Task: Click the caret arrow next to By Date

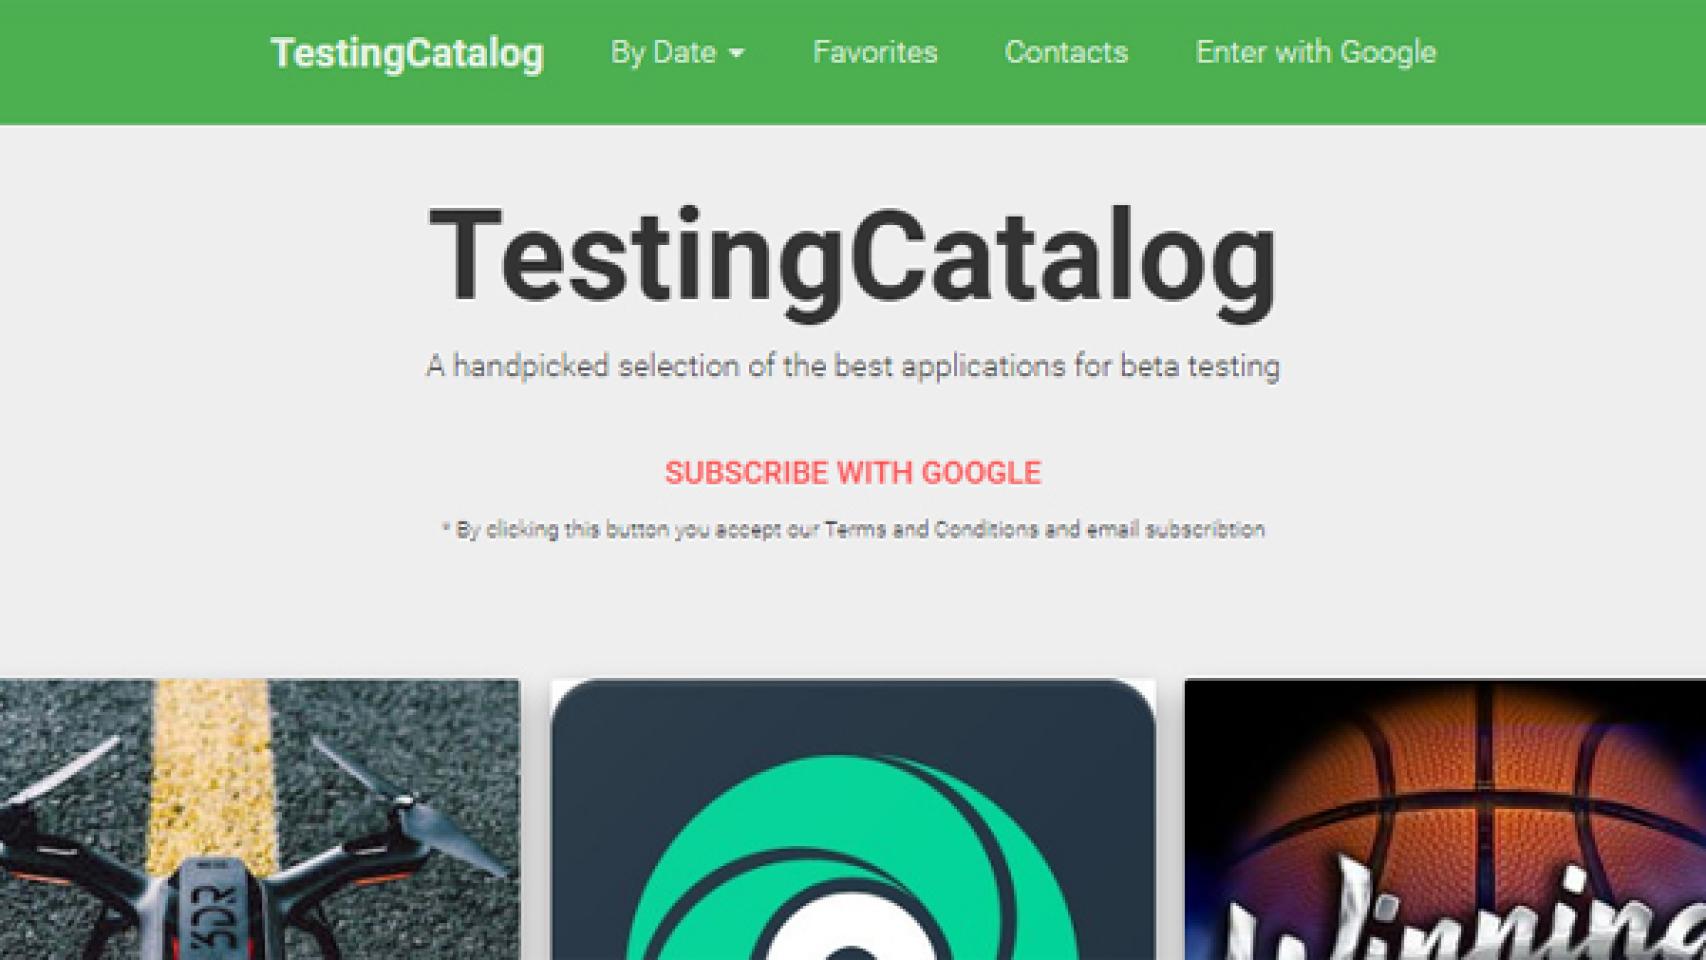Action: [x=739, y=54]
